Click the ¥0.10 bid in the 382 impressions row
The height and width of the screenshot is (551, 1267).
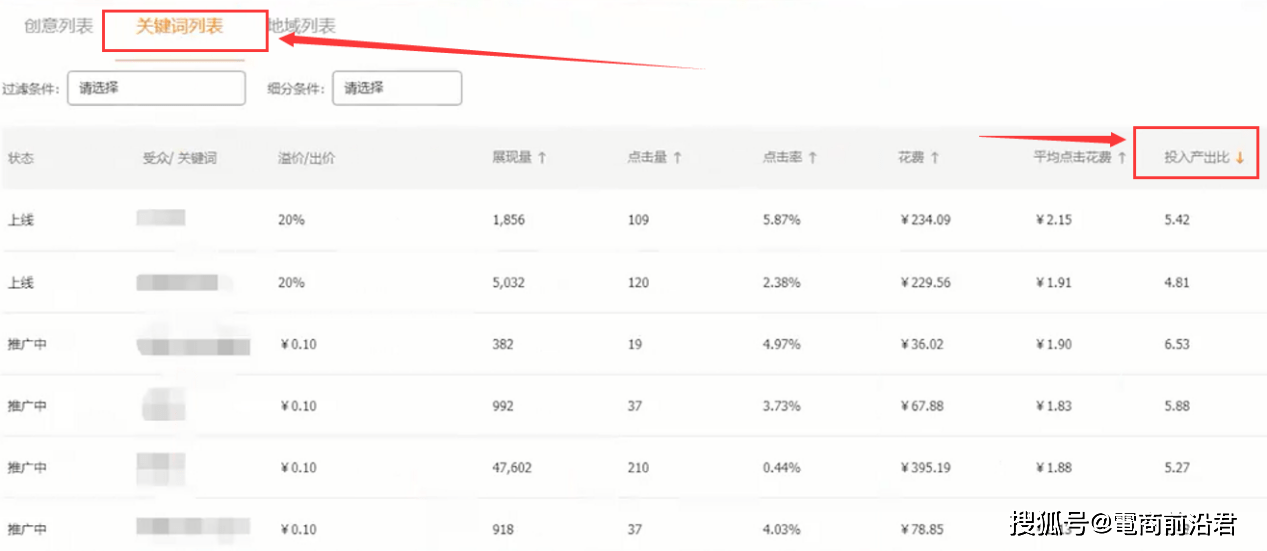(x=299, y=344)
